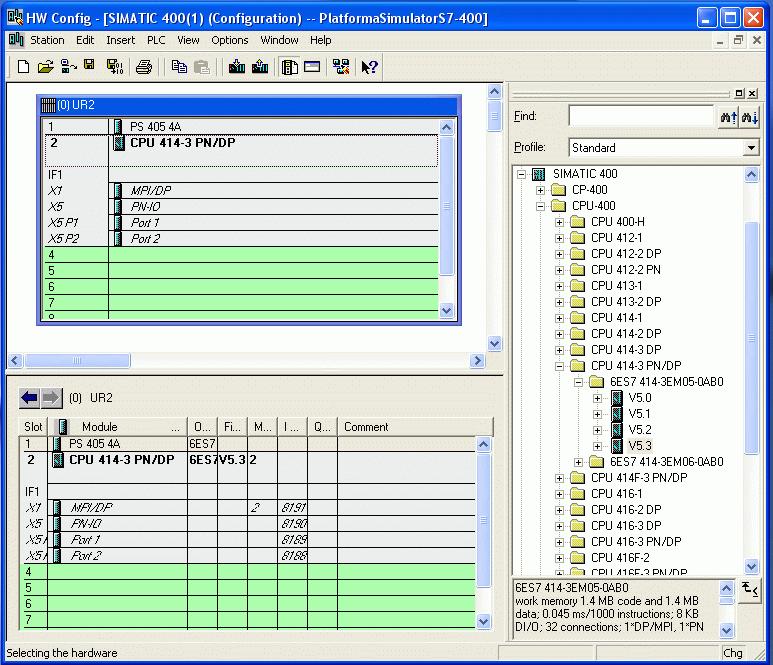Open the Profile Standard dropdown
Image resolution: width=773 pixels, height=665 pixels.
751,148
